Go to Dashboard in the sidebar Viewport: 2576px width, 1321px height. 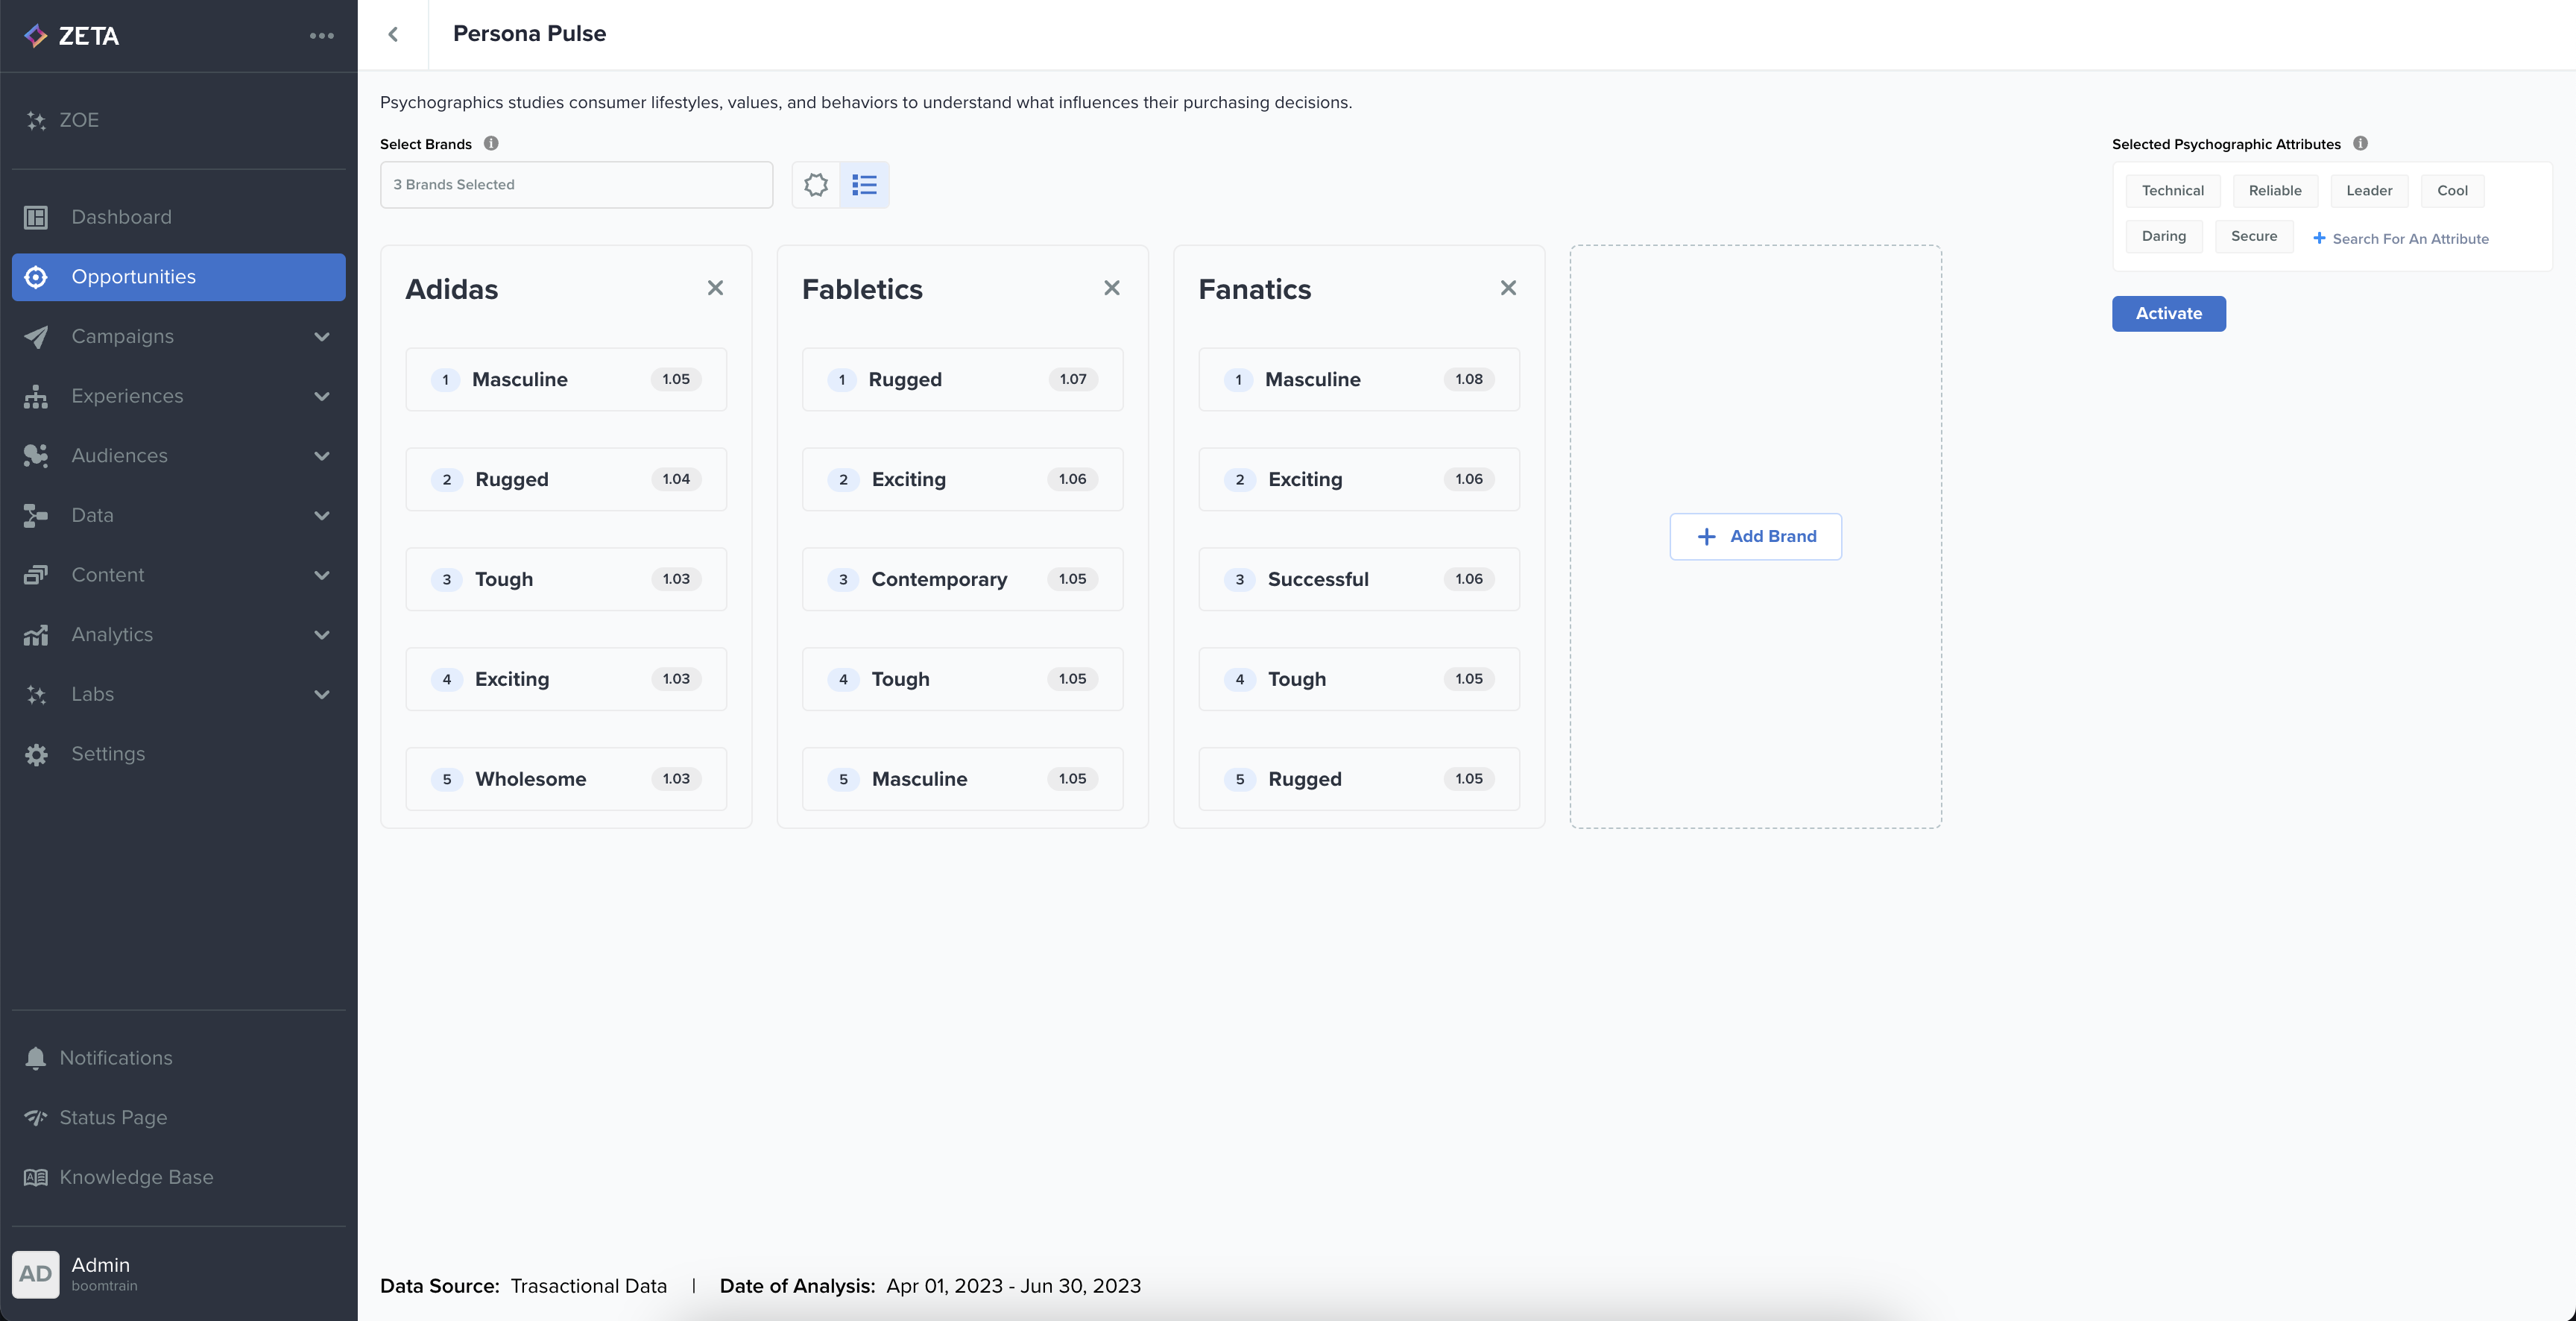121,217
